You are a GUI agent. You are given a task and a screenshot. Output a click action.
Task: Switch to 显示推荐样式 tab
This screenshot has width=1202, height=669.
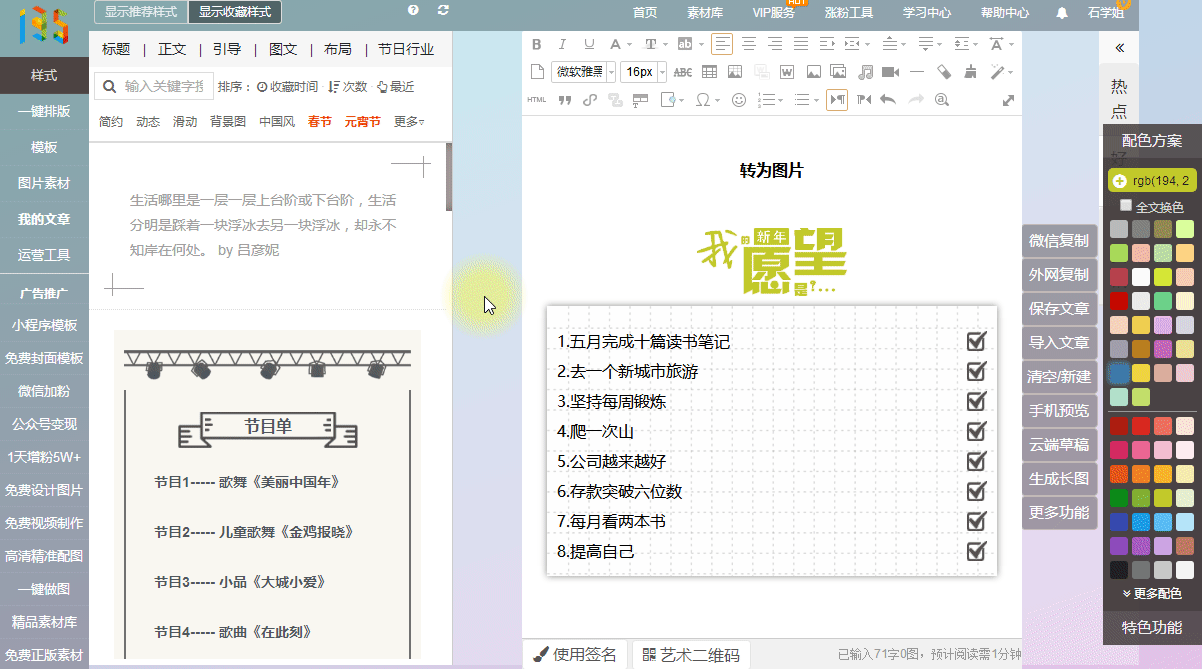140,12
